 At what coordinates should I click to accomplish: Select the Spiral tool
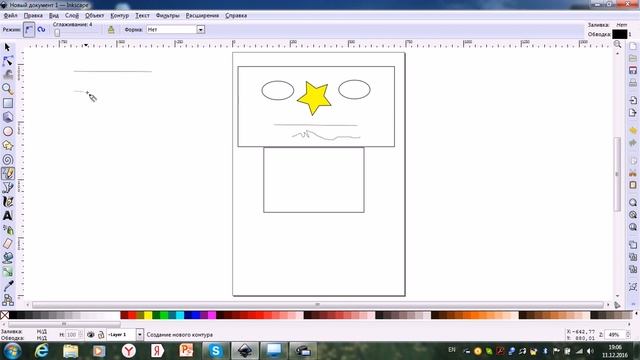pyautogui.click(x=7, y=160)
